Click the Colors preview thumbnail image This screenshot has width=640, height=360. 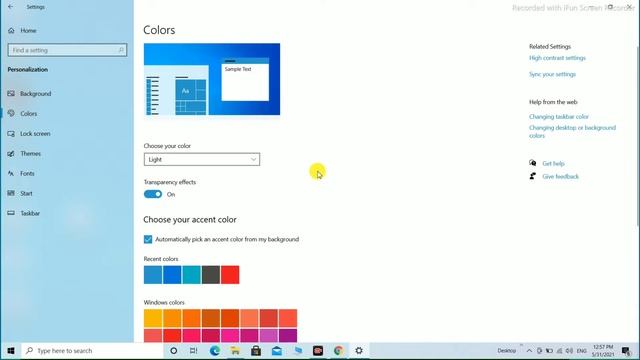(x=212, y=79)
